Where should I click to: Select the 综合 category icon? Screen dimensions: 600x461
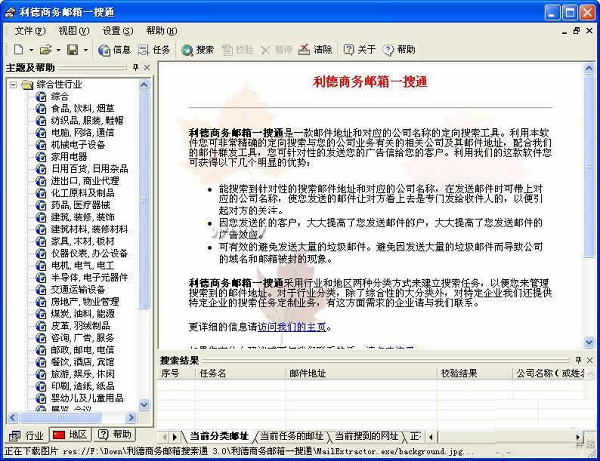click(x=41, y=96)
